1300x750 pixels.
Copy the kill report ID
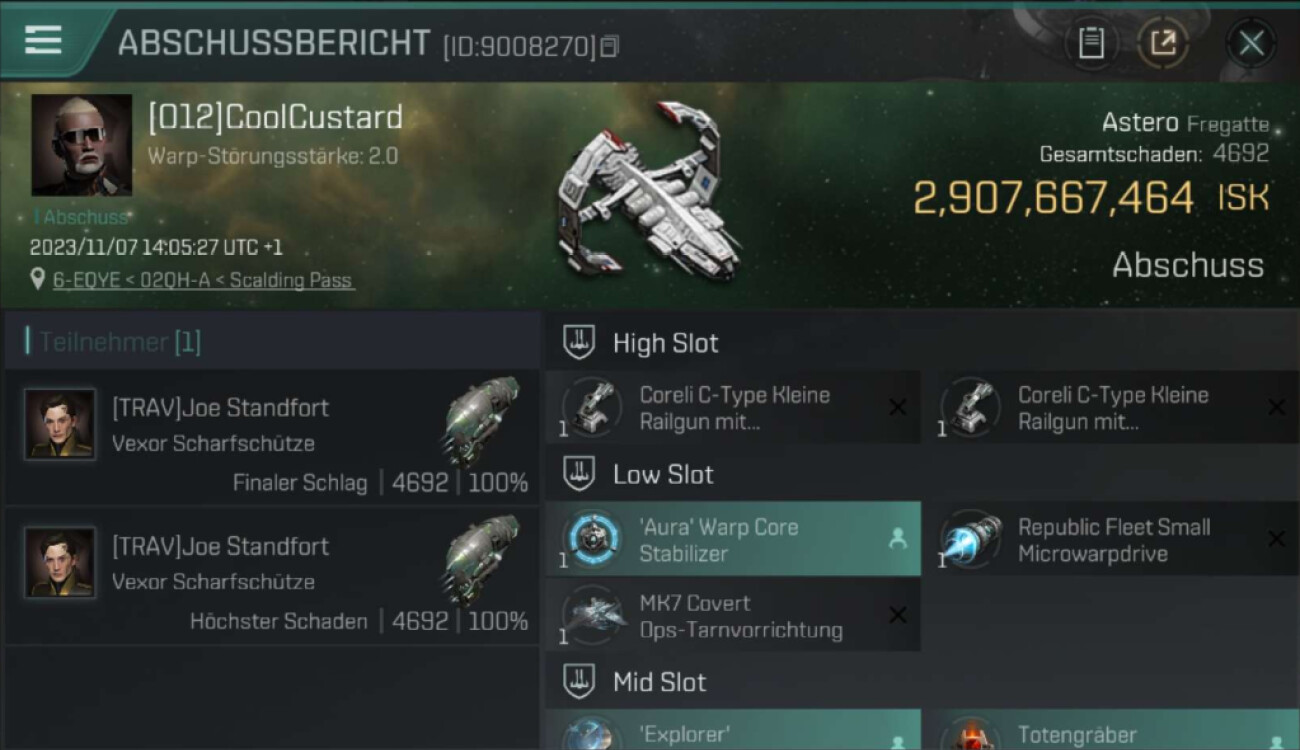coord(609,46)
